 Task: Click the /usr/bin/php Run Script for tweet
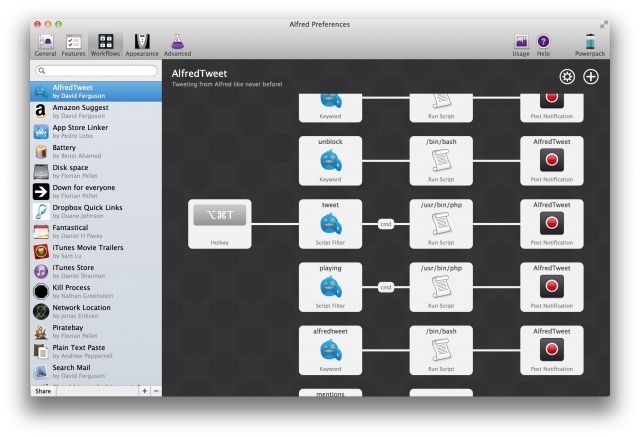[x=441, y=223]
